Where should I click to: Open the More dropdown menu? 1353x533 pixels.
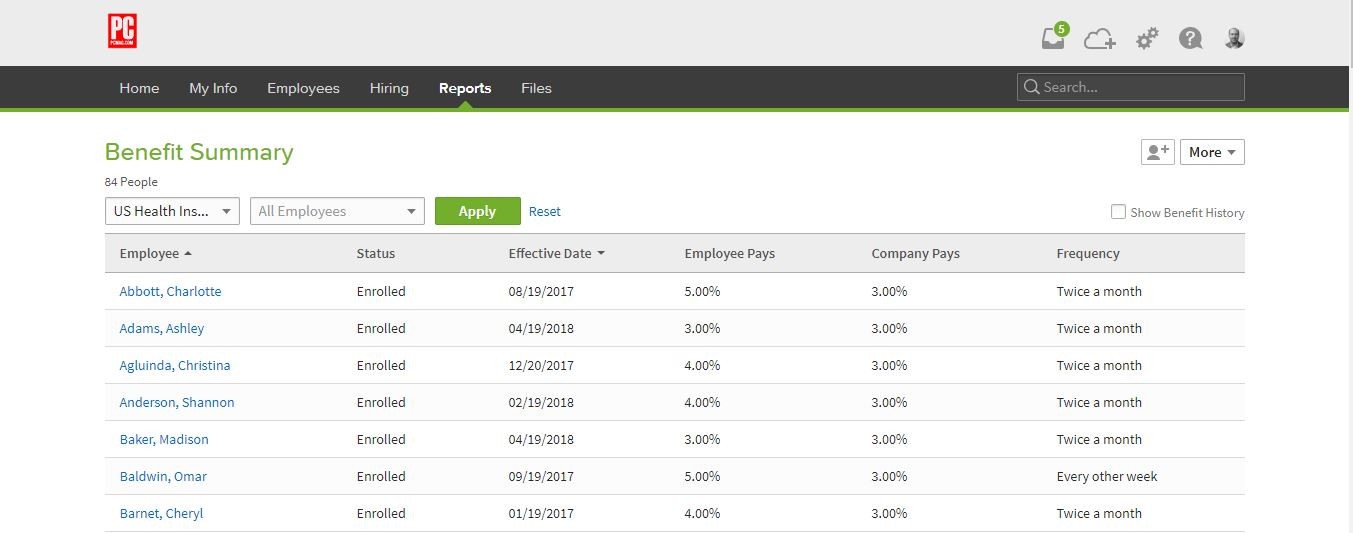[1212, 152]
